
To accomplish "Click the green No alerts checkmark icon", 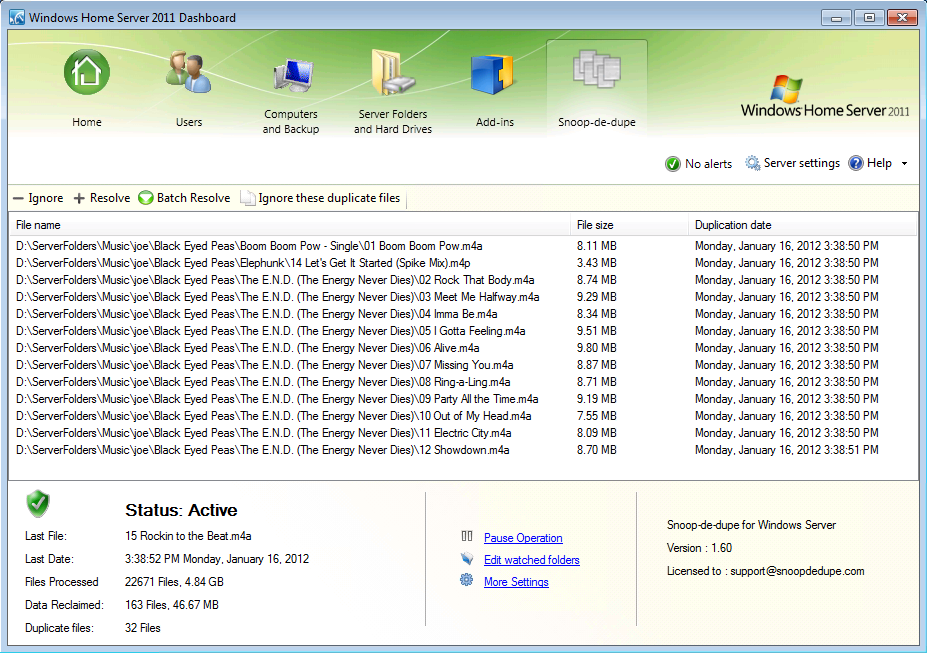I will click(672, 164).
